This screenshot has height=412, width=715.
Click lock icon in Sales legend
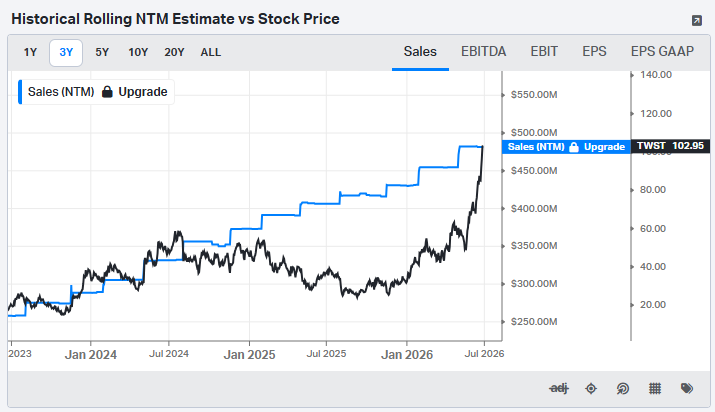tap(107, 92)
